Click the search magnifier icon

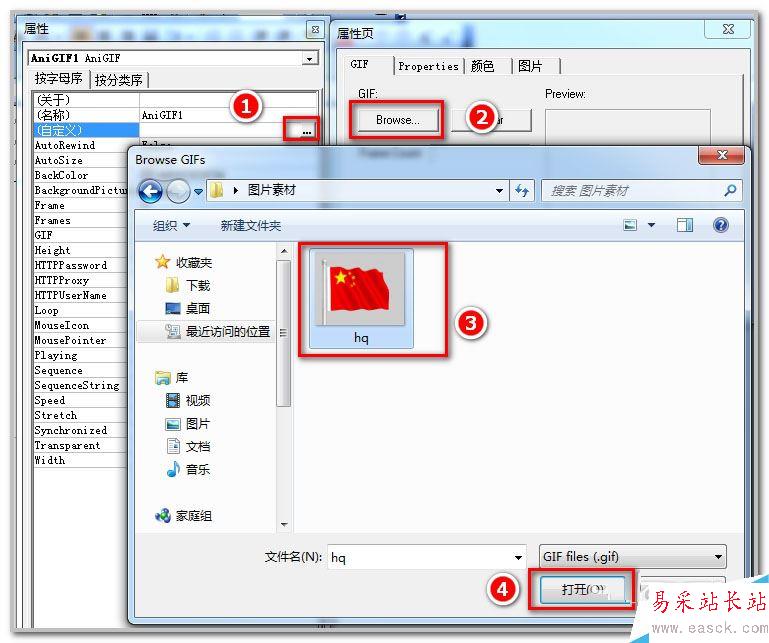730,190
